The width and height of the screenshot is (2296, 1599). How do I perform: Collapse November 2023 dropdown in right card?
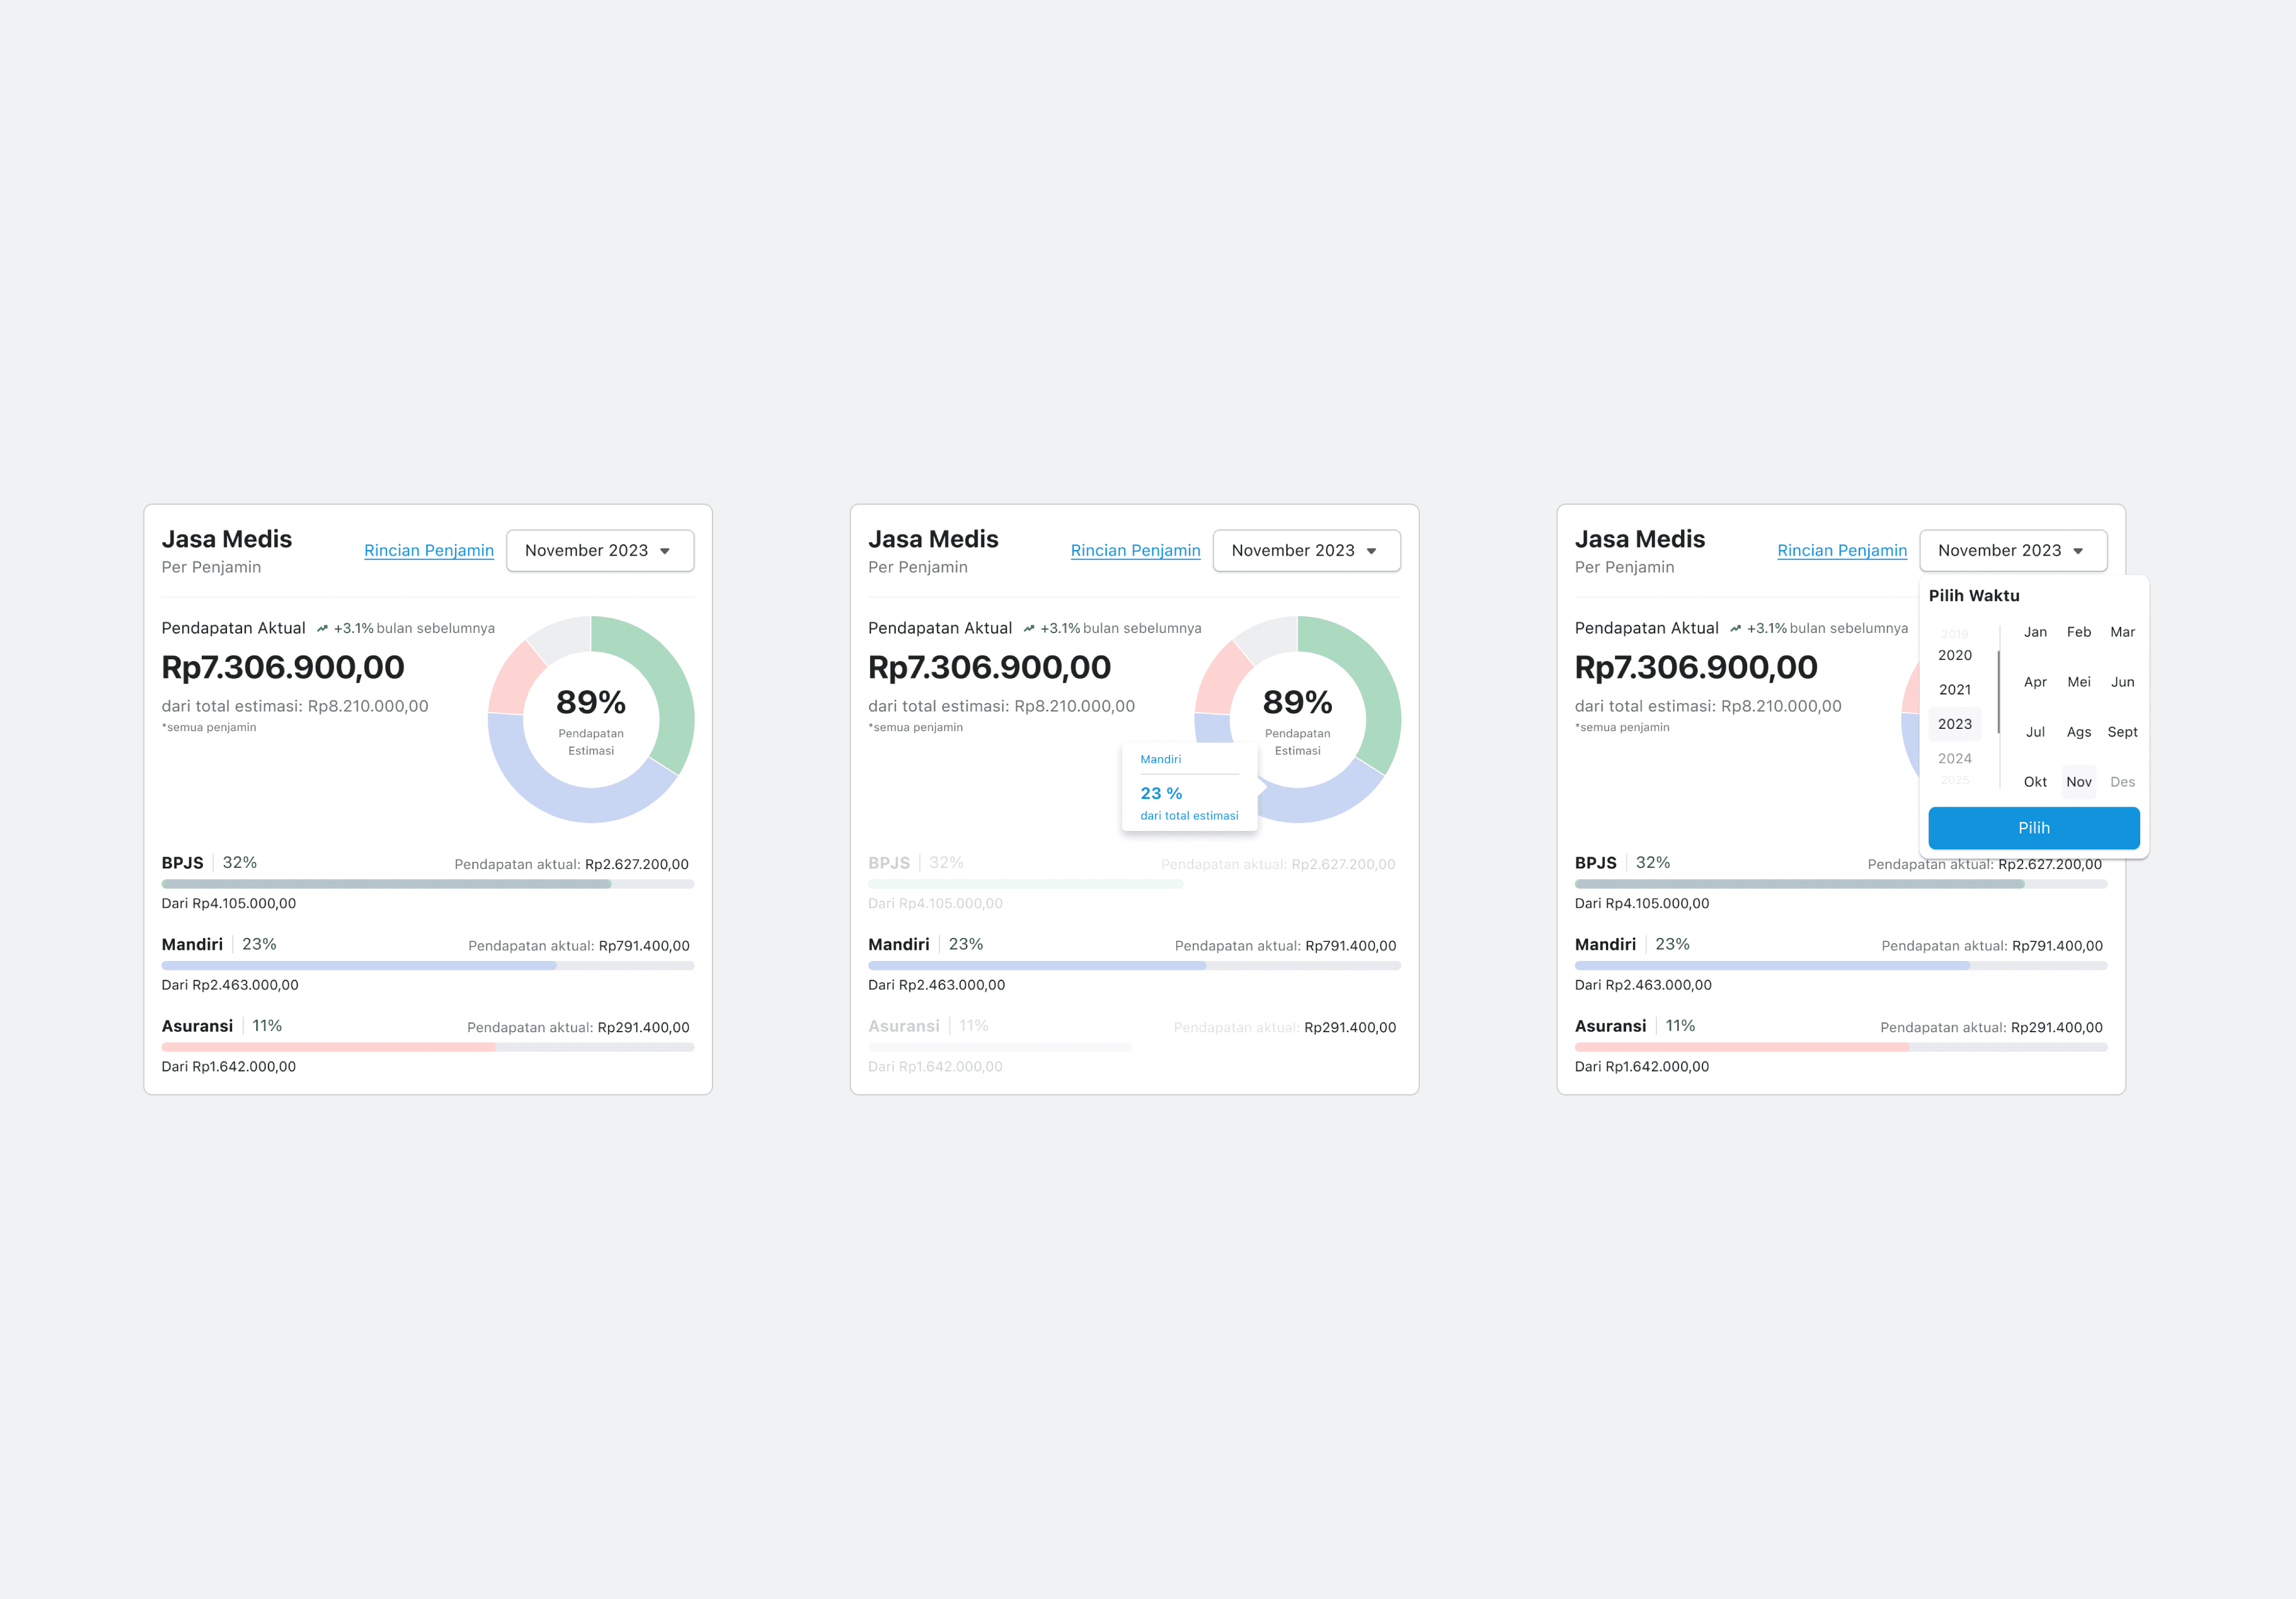coord(2012,551)
